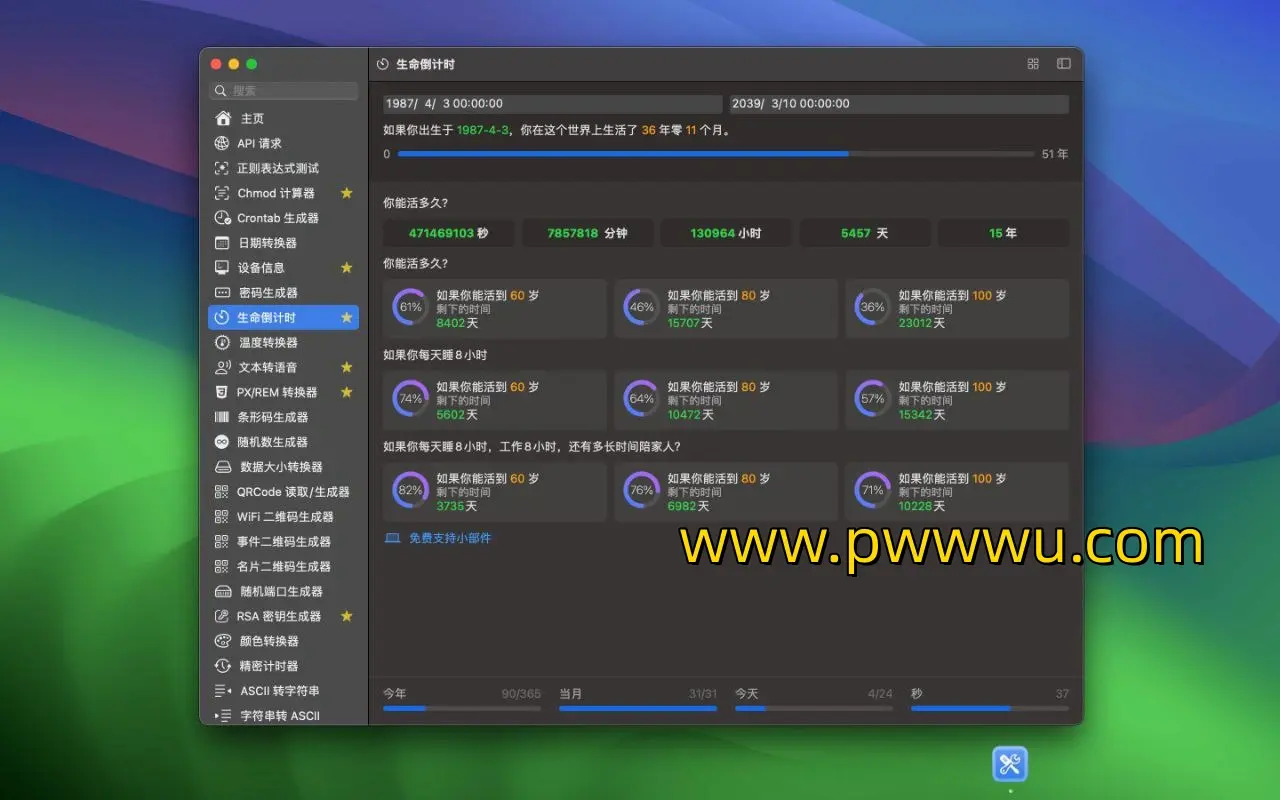This screenshot has width=1280, height=800.
Task: Select the 日期转换器 sidebar entry
Action: pos(266,243)
